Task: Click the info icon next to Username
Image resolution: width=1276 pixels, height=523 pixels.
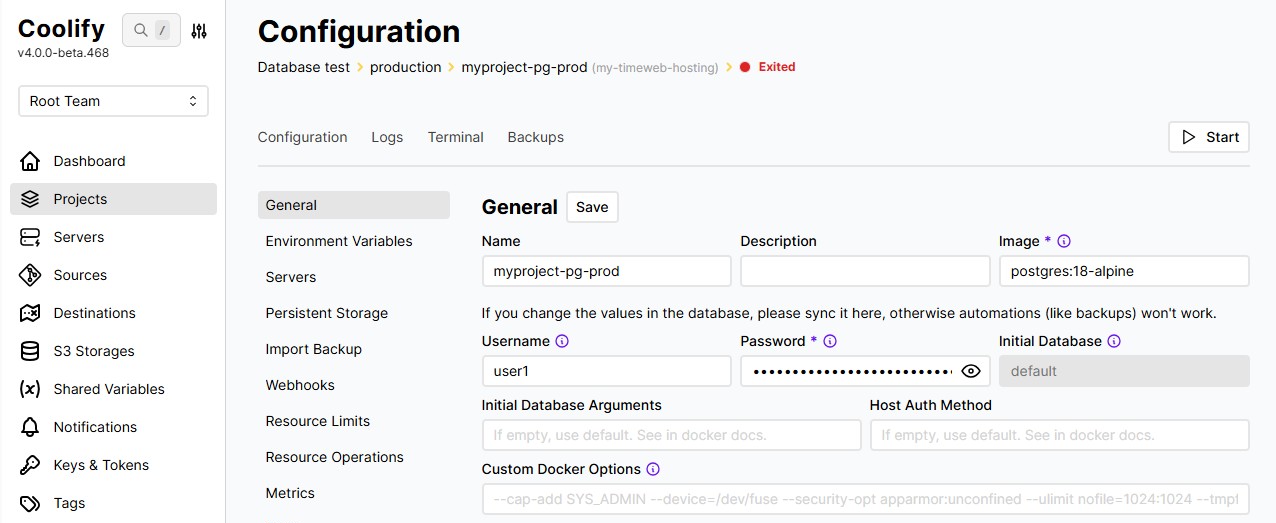Action: (562, 341)
